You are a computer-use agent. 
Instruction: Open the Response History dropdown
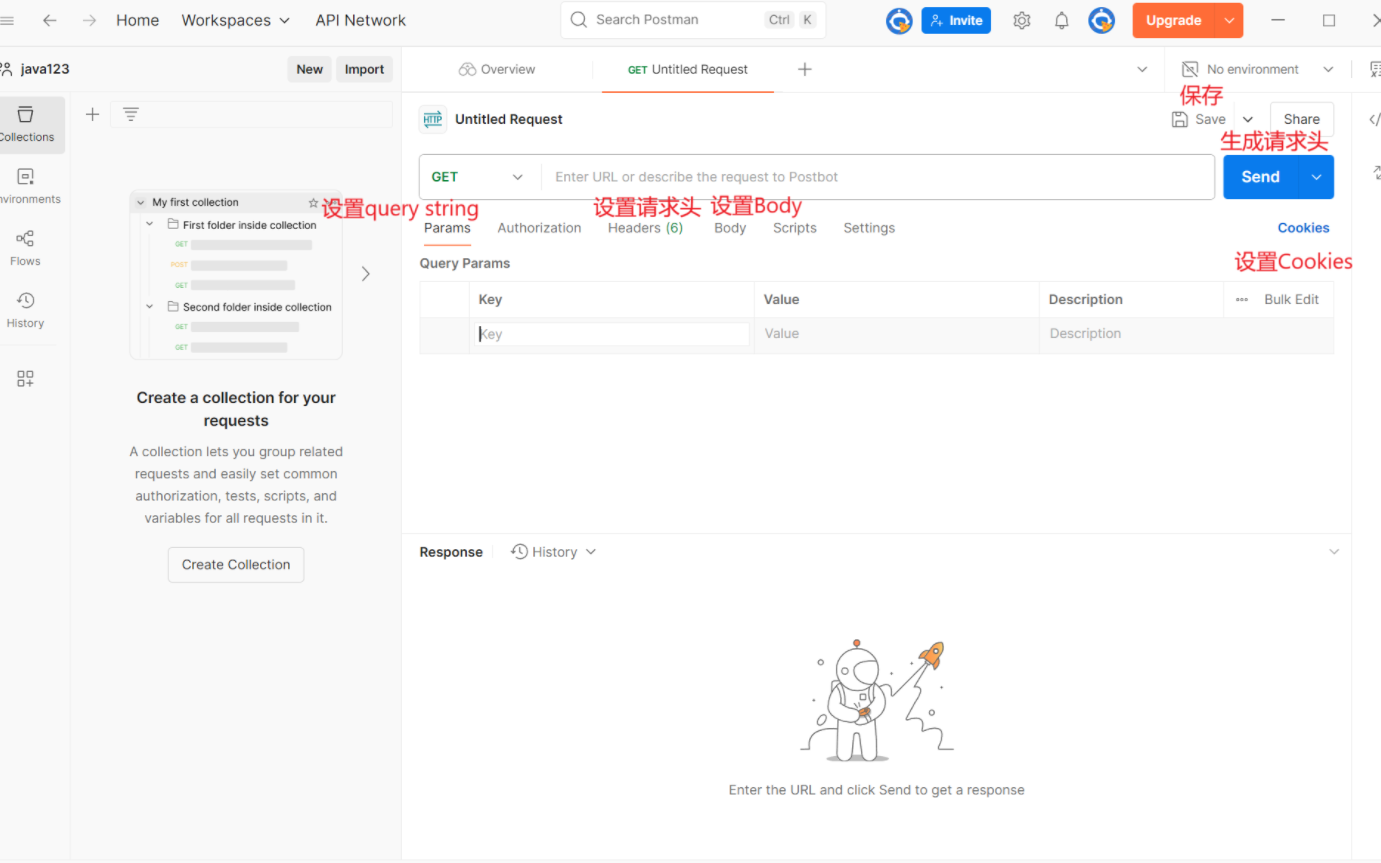click(553, 552)
